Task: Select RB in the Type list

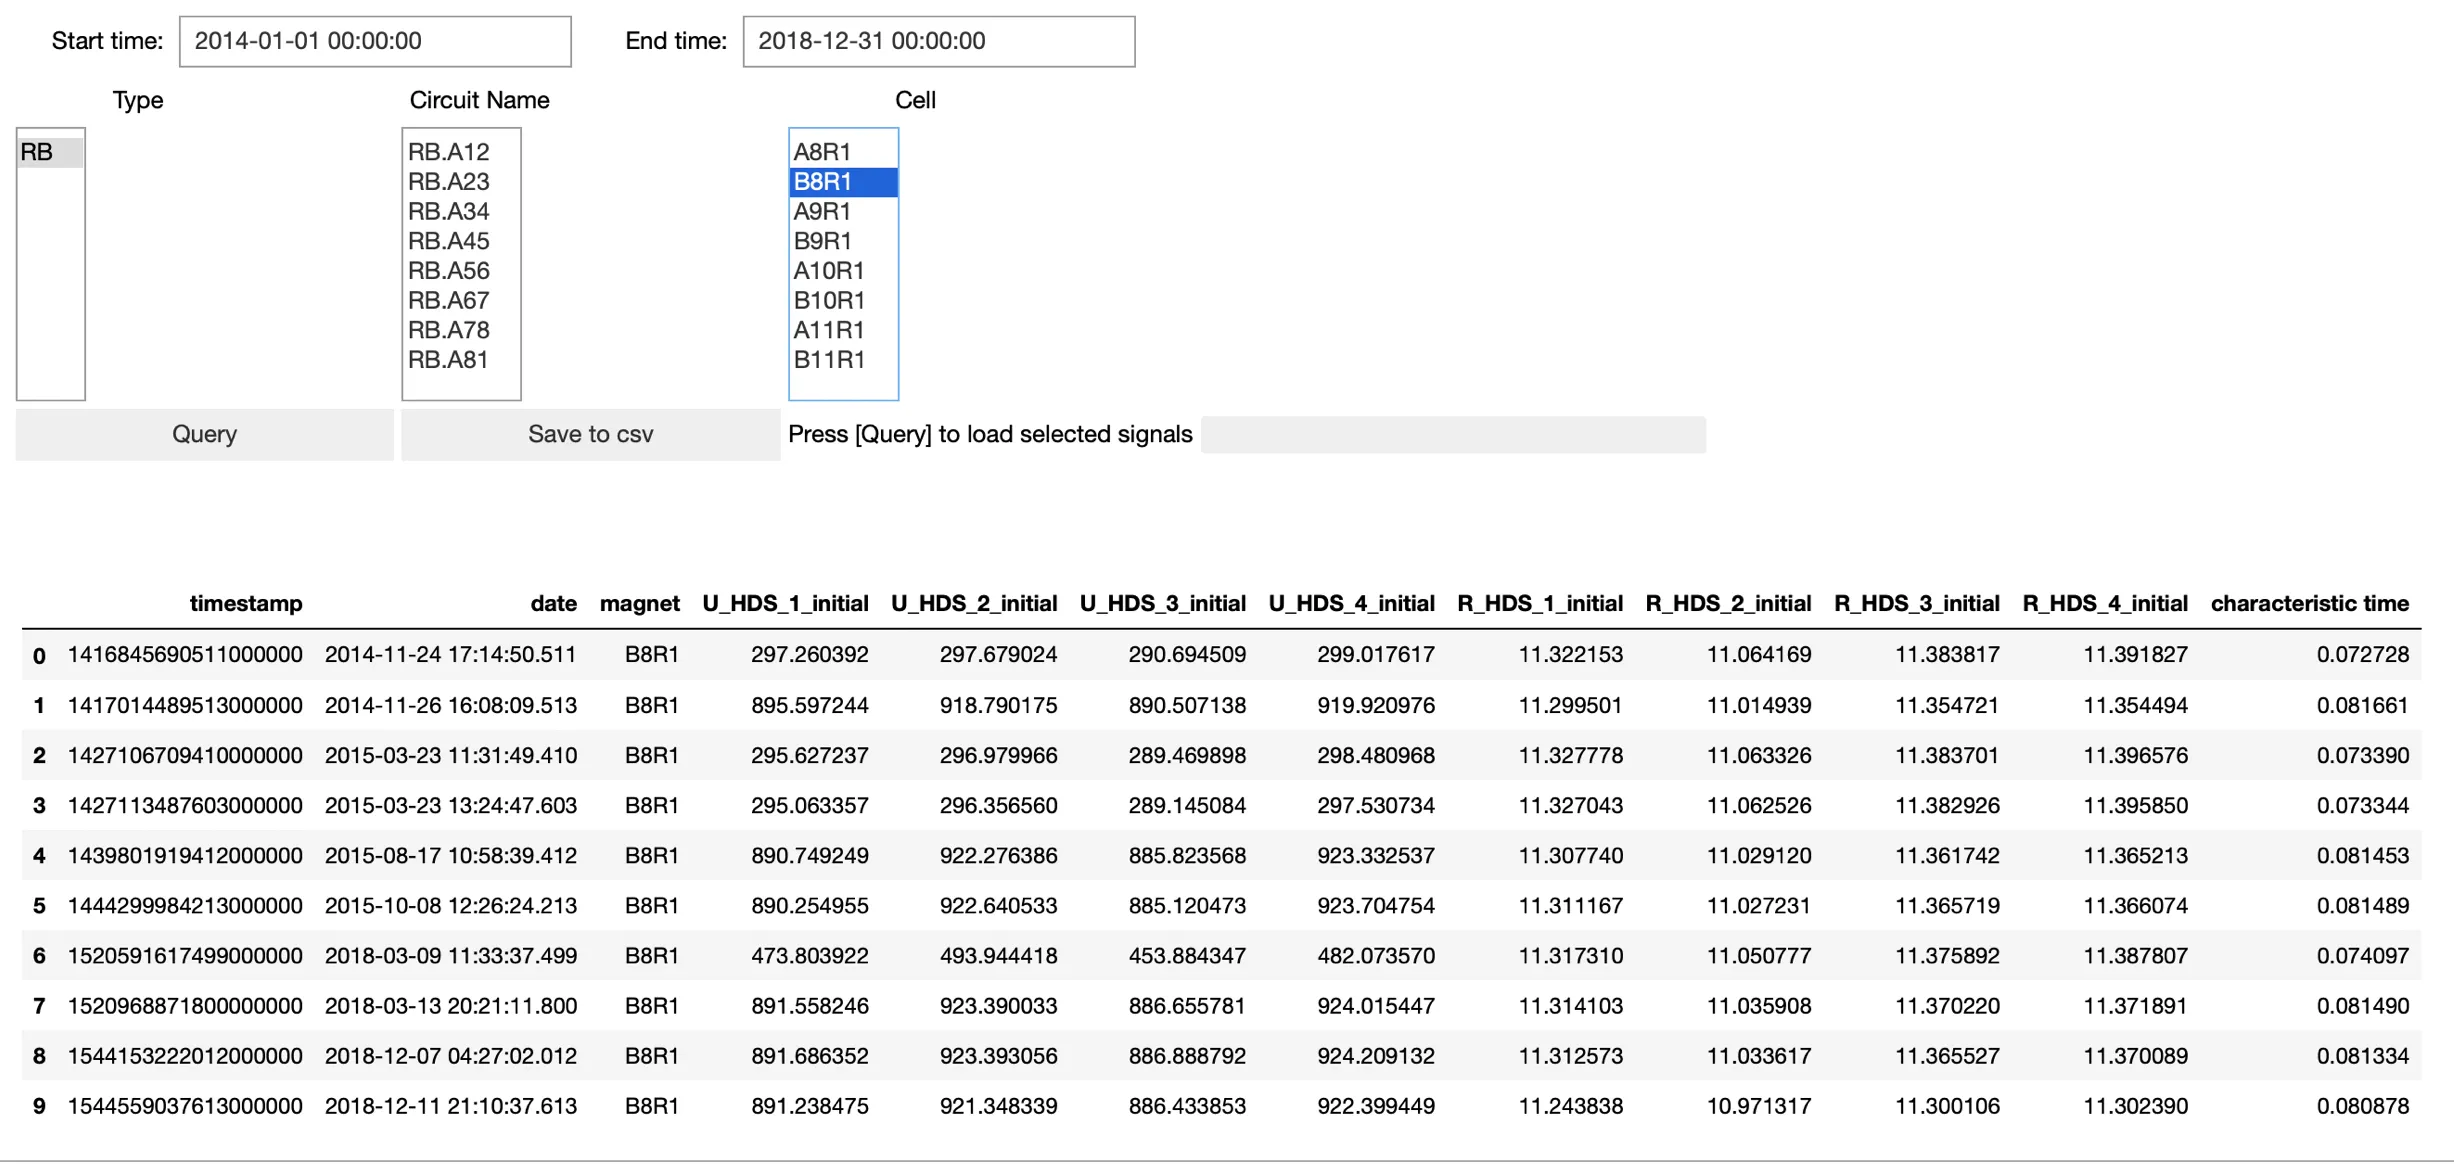Action: [x=50, y=152]
